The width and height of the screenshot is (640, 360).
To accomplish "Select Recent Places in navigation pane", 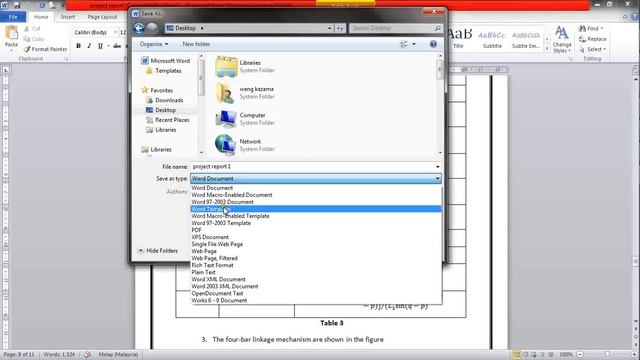I will 172,120.
